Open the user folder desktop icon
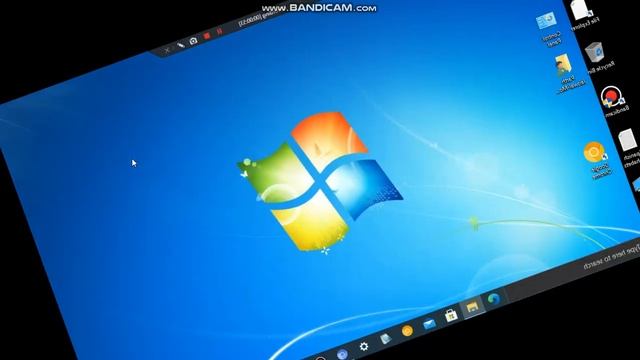Viewport: 640px width, 360px height. pyautogui.click(x=567, y=73)
